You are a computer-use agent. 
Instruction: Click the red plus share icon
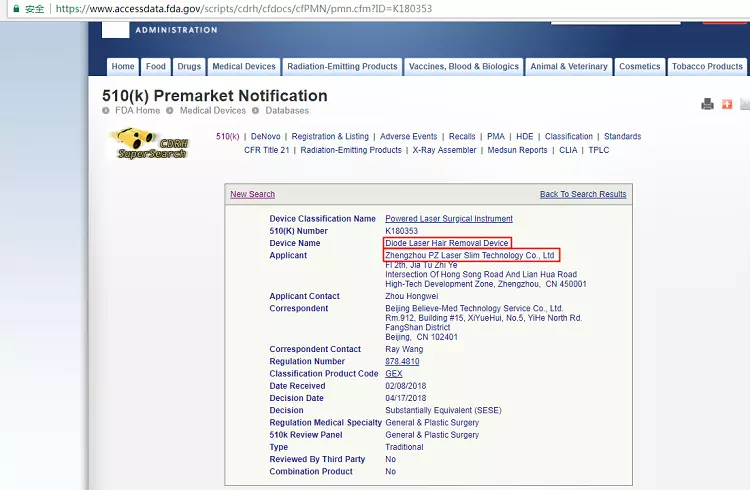pos(727,103)
